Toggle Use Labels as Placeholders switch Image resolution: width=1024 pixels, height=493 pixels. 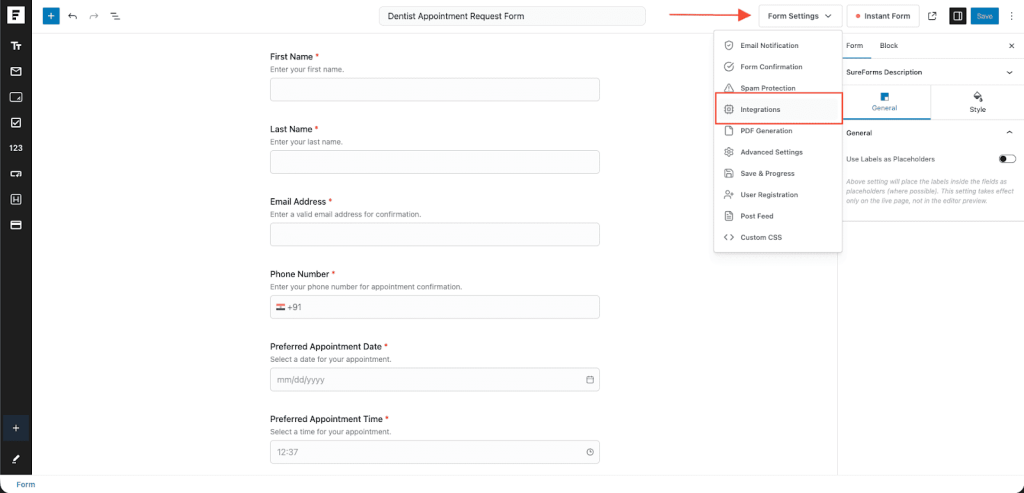(x=1006, y=159)
